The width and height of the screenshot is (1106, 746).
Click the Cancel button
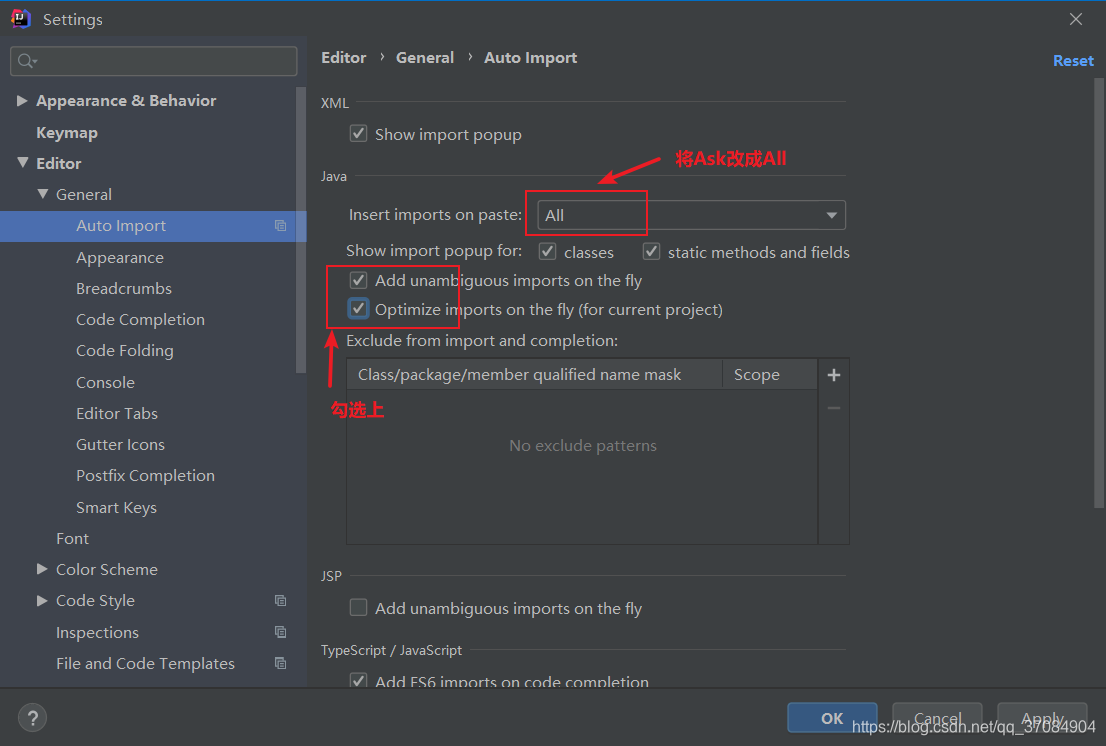click(x=937, y=718)
